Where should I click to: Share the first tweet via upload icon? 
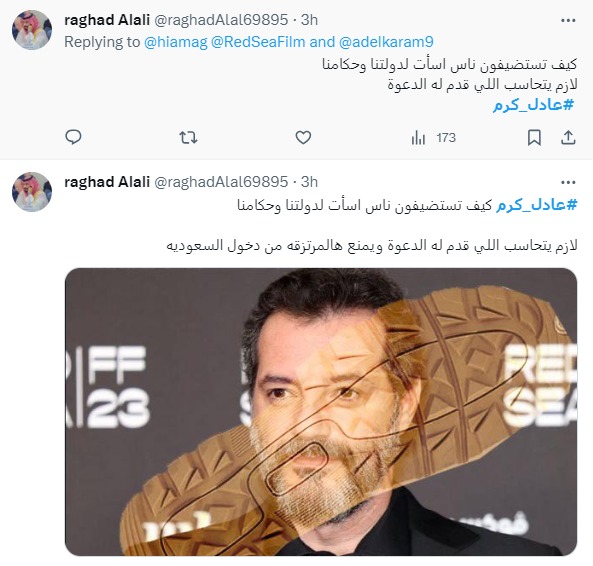[568, 138]
